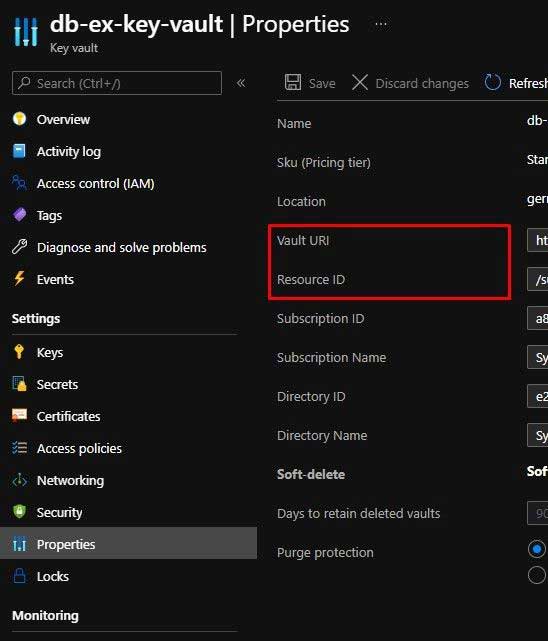Screen dimensions: 548x641
Task: Click the Directory Name value field
Action: pos(537,435)
